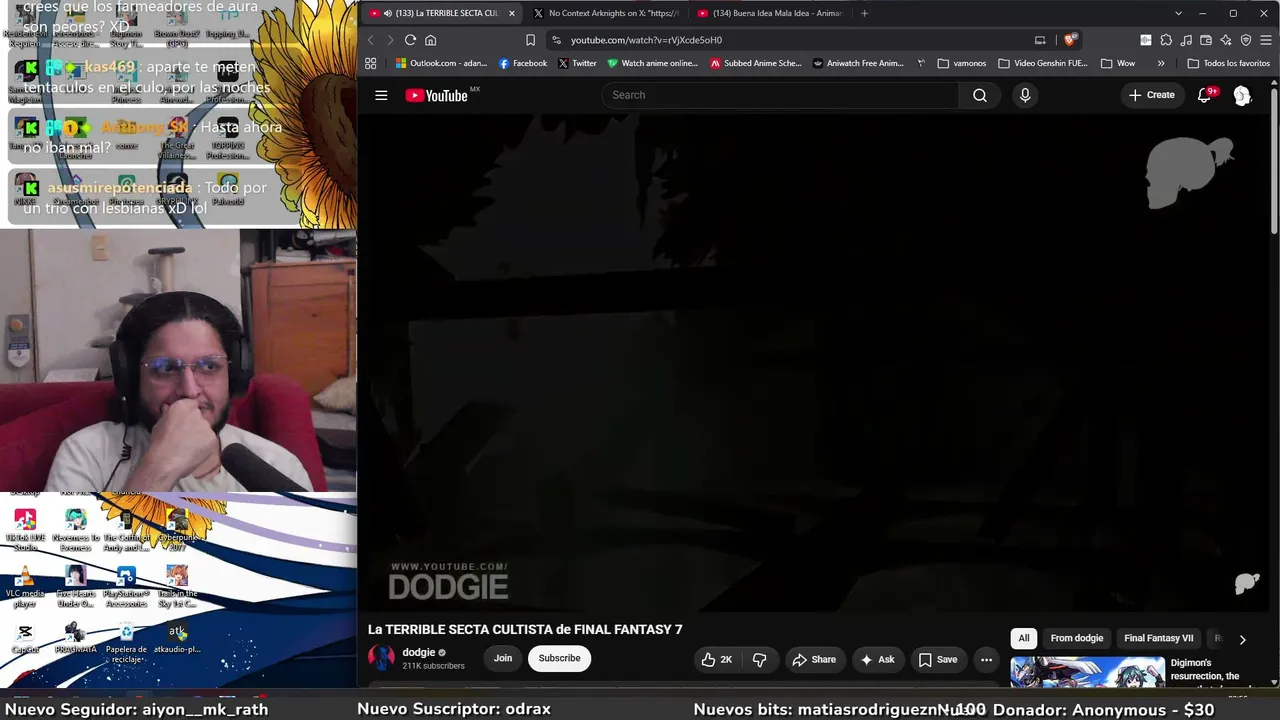Image resolution: width=1280 pixels, height=720 pixels.
Task: Dislike the video with thumbs down
Action: [x=760, y=659]
